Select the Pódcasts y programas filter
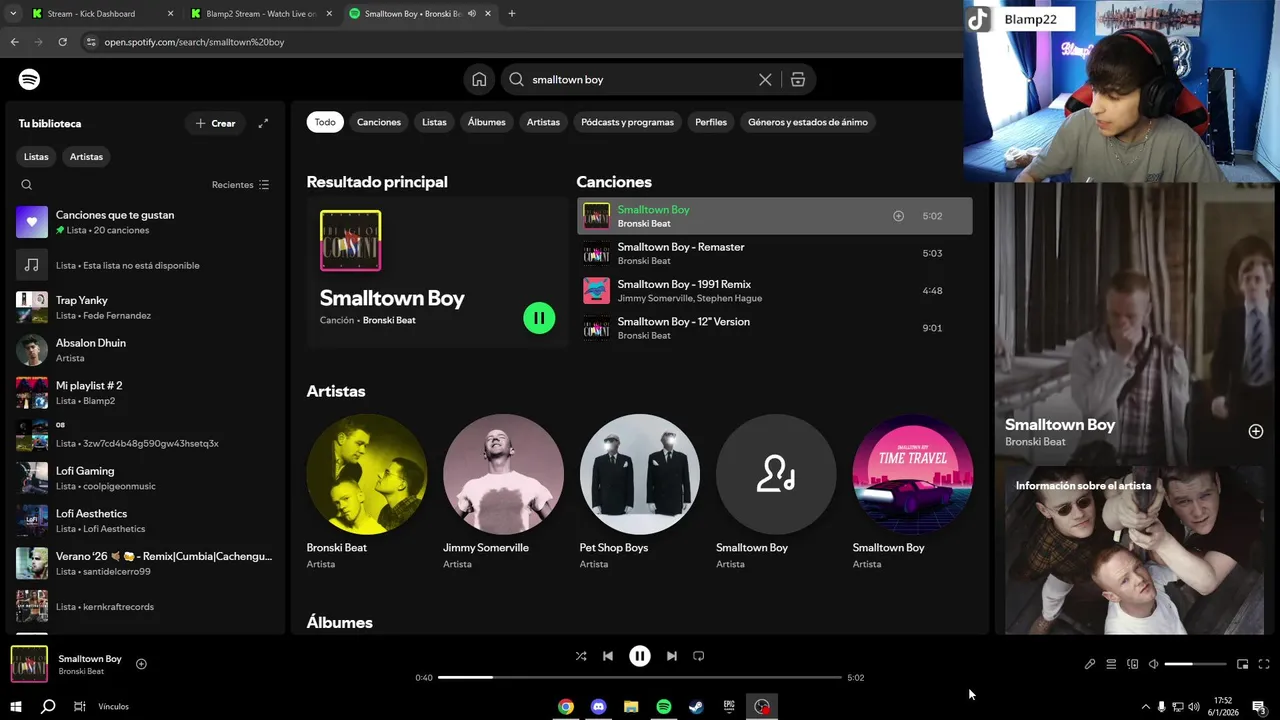Image resolution: width=1280 pixels, height=720 pixels. (x=627, y=122)
